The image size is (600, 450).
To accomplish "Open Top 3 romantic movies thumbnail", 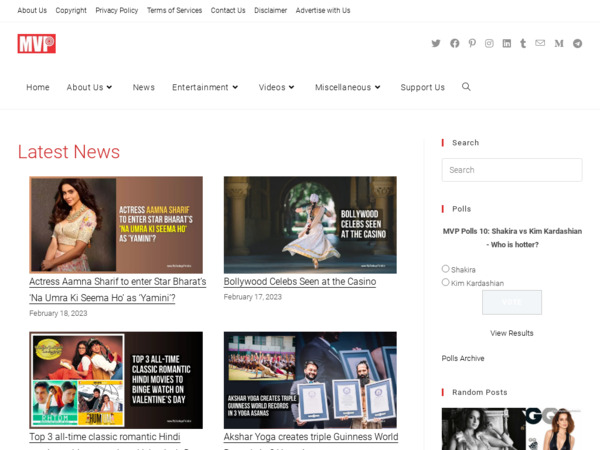I will 116,380.
